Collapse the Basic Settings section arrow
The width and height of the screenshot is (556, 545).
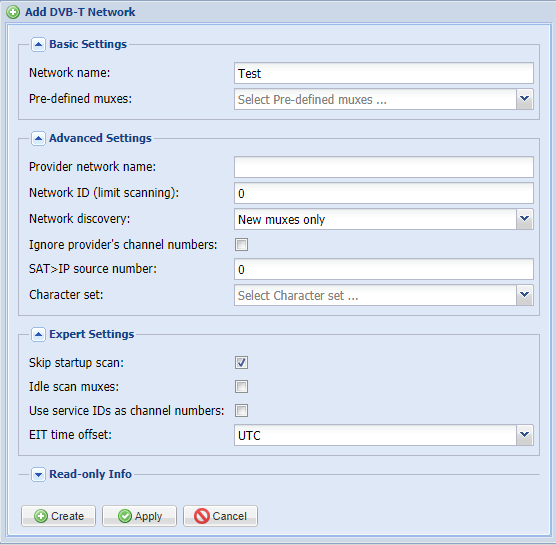38,45
